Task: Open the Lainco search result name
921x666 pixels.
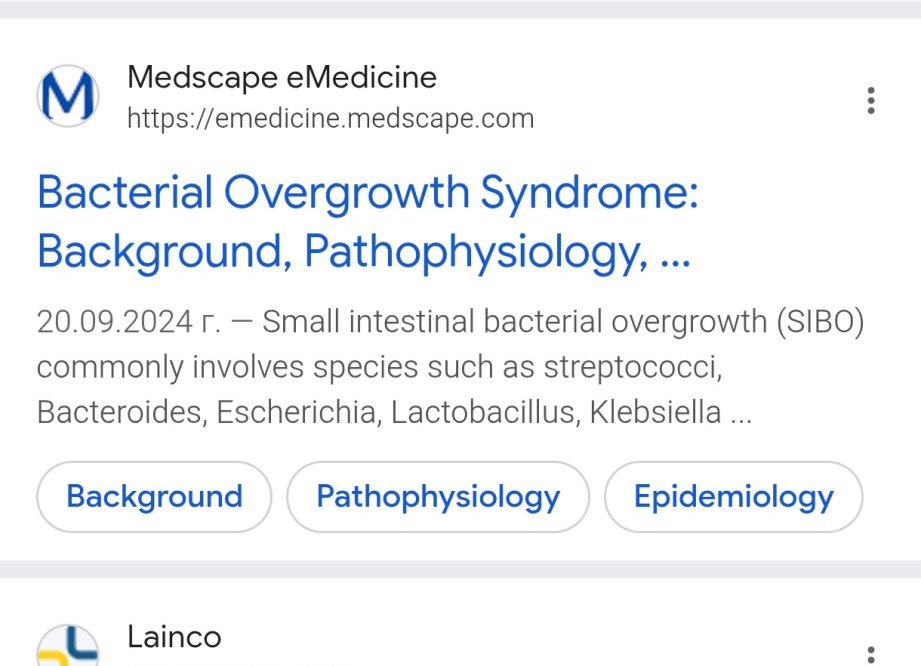Action: coord(174,637)
